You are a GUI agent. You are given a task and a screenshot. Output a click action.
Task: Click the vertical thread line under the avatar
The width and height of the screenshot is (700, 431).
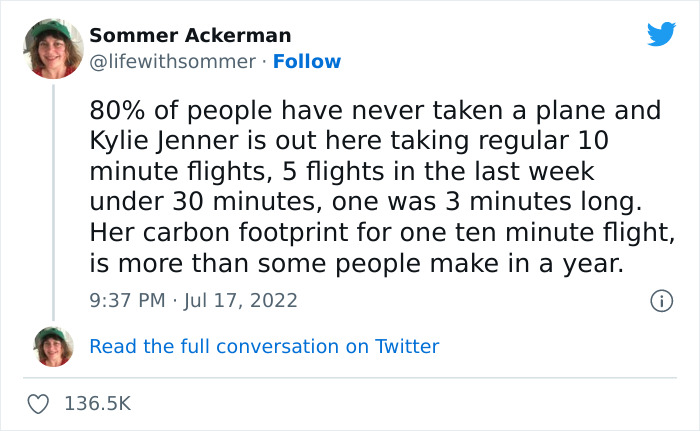coord(53,200)
